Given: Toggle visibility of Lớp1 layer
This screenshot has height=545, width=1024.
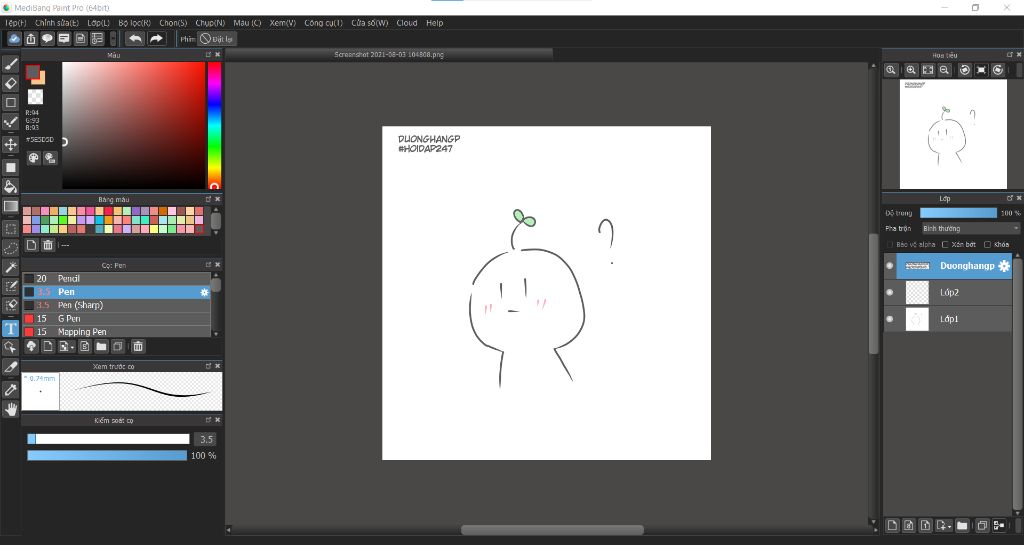Looking at the screenshot, I should click(889, 319).
